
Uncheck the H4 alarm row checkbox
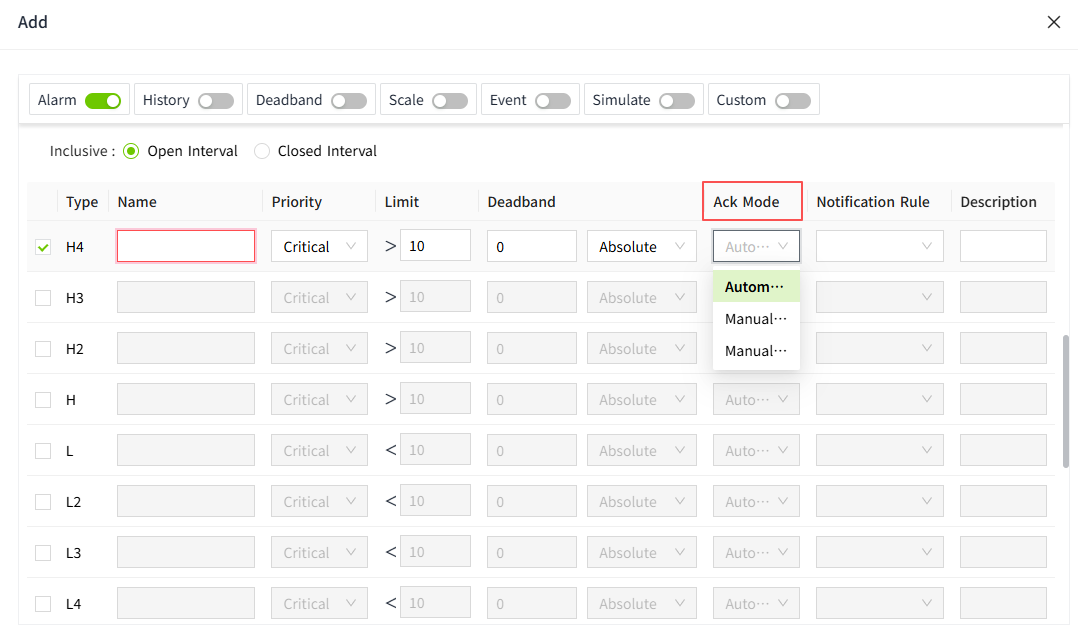click(43, 247)
